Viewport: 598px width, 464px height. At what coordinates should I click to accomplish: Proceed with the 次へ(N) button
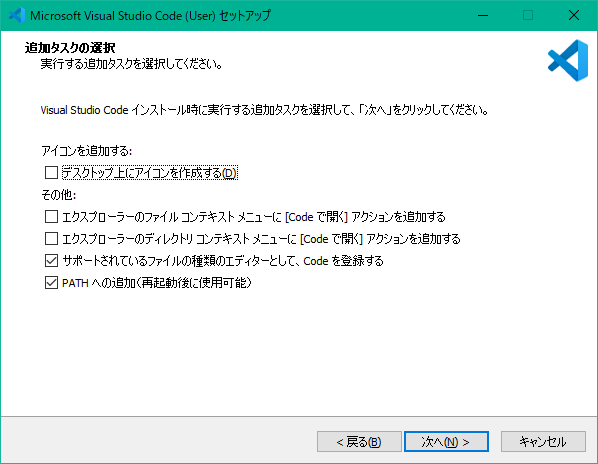point(446,442)
